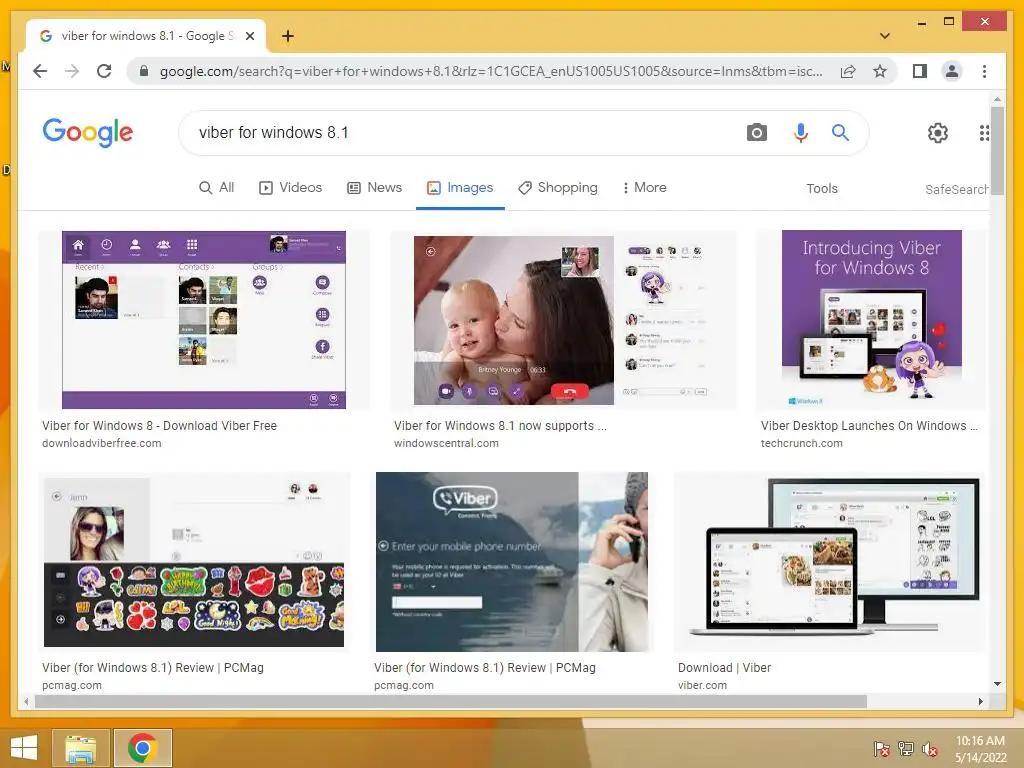
Task: Visit viber.com source link
Action: (702, 686)
